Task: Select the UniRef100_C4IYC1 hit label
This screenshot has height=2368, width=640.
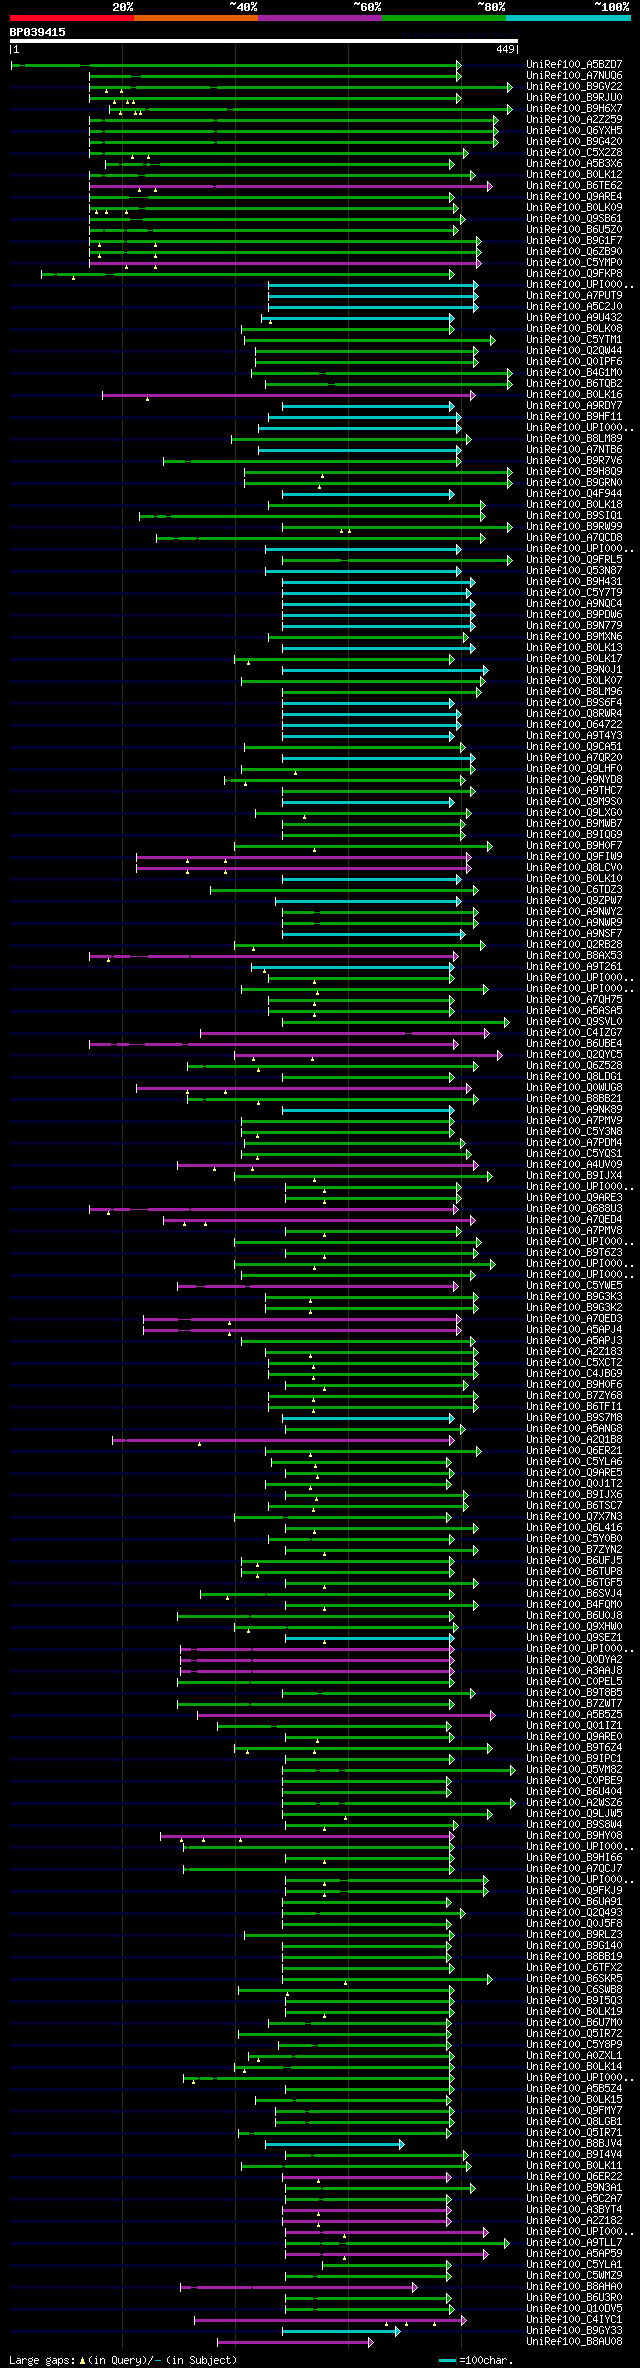Action: [x=574, y=2319]
